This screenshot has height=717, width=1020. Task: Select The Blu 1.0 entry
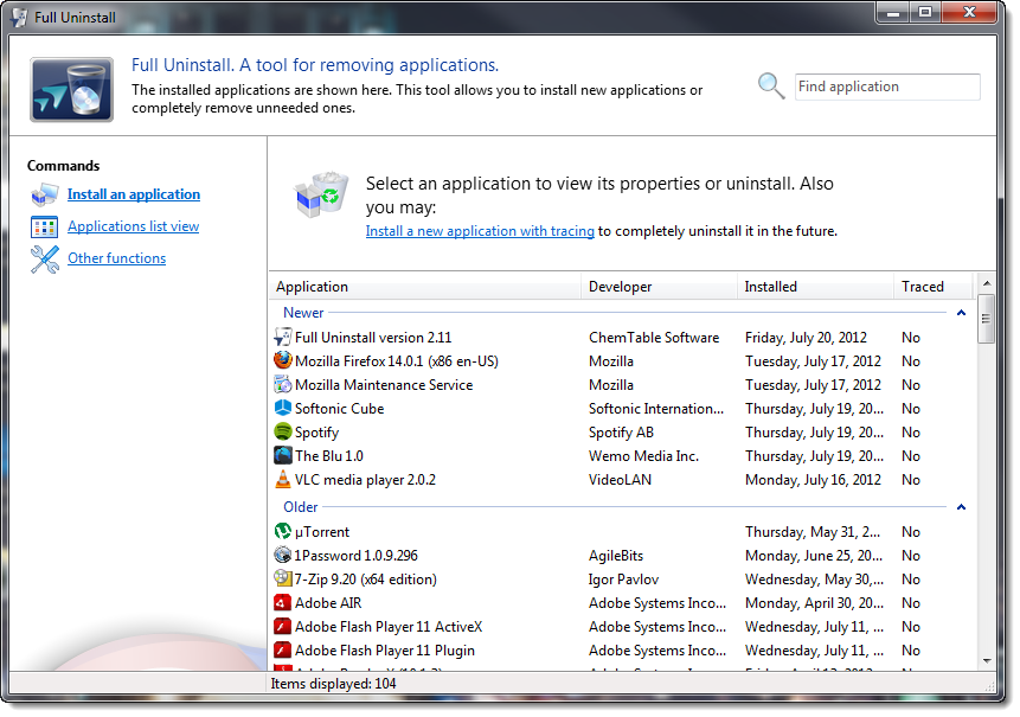pyautogui.click(x=329, y=456)
